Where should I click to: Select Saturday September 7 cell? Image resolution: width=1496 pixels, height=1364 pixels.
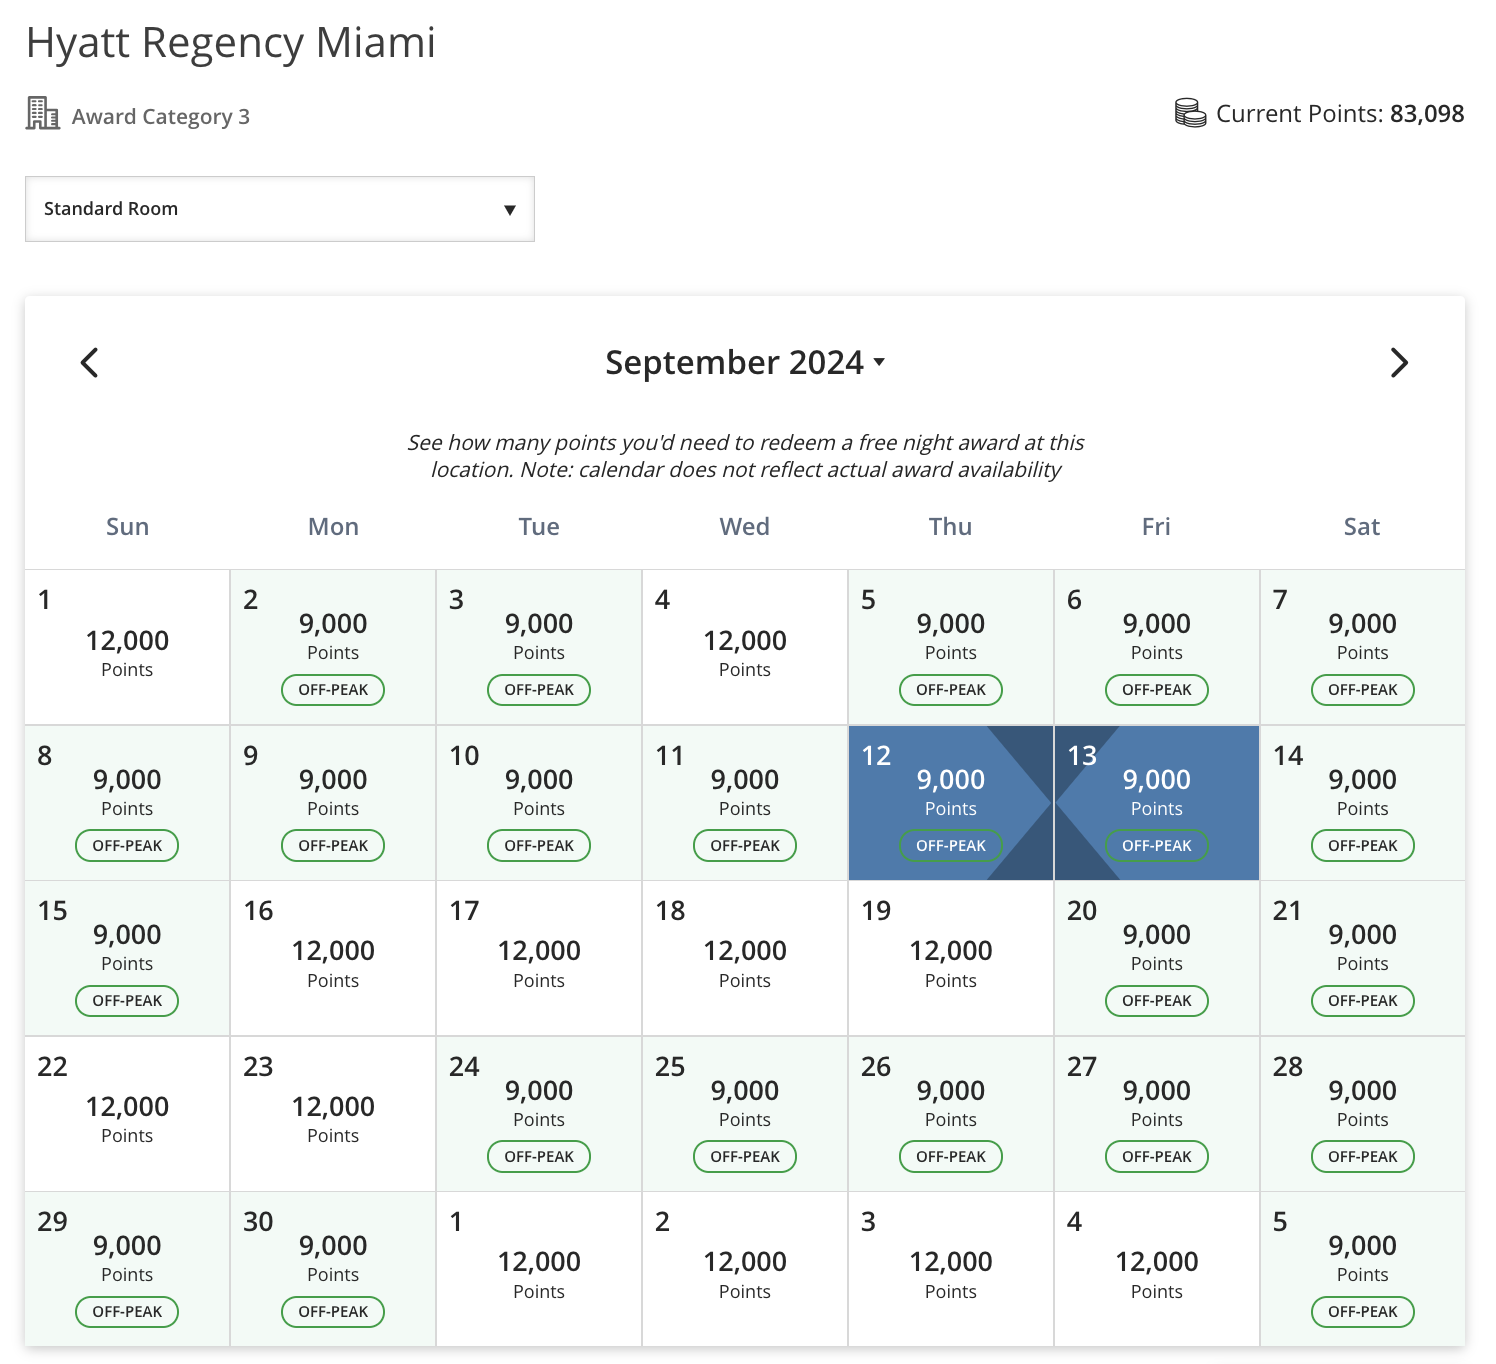(x=1363, y=647)
